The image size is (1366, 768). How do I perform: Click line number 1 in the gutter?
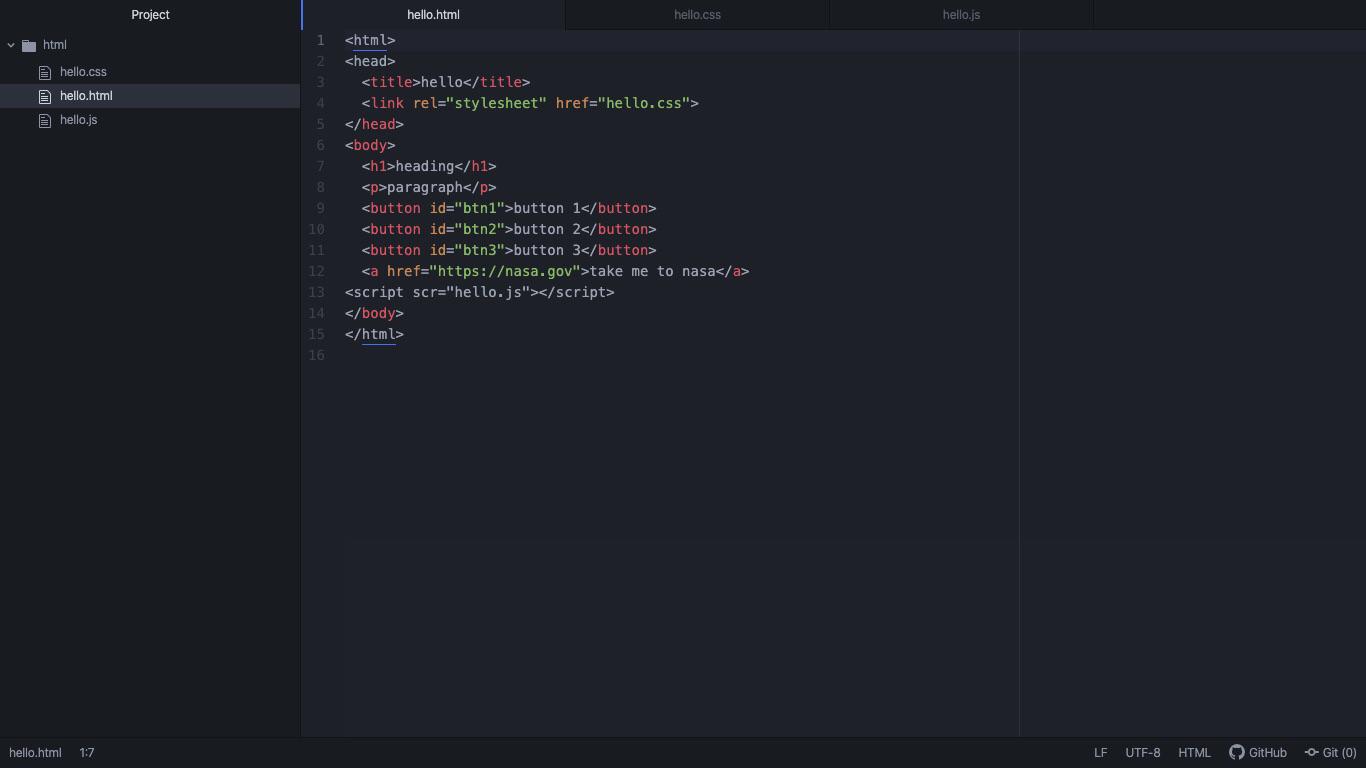(x=321, y=41)
